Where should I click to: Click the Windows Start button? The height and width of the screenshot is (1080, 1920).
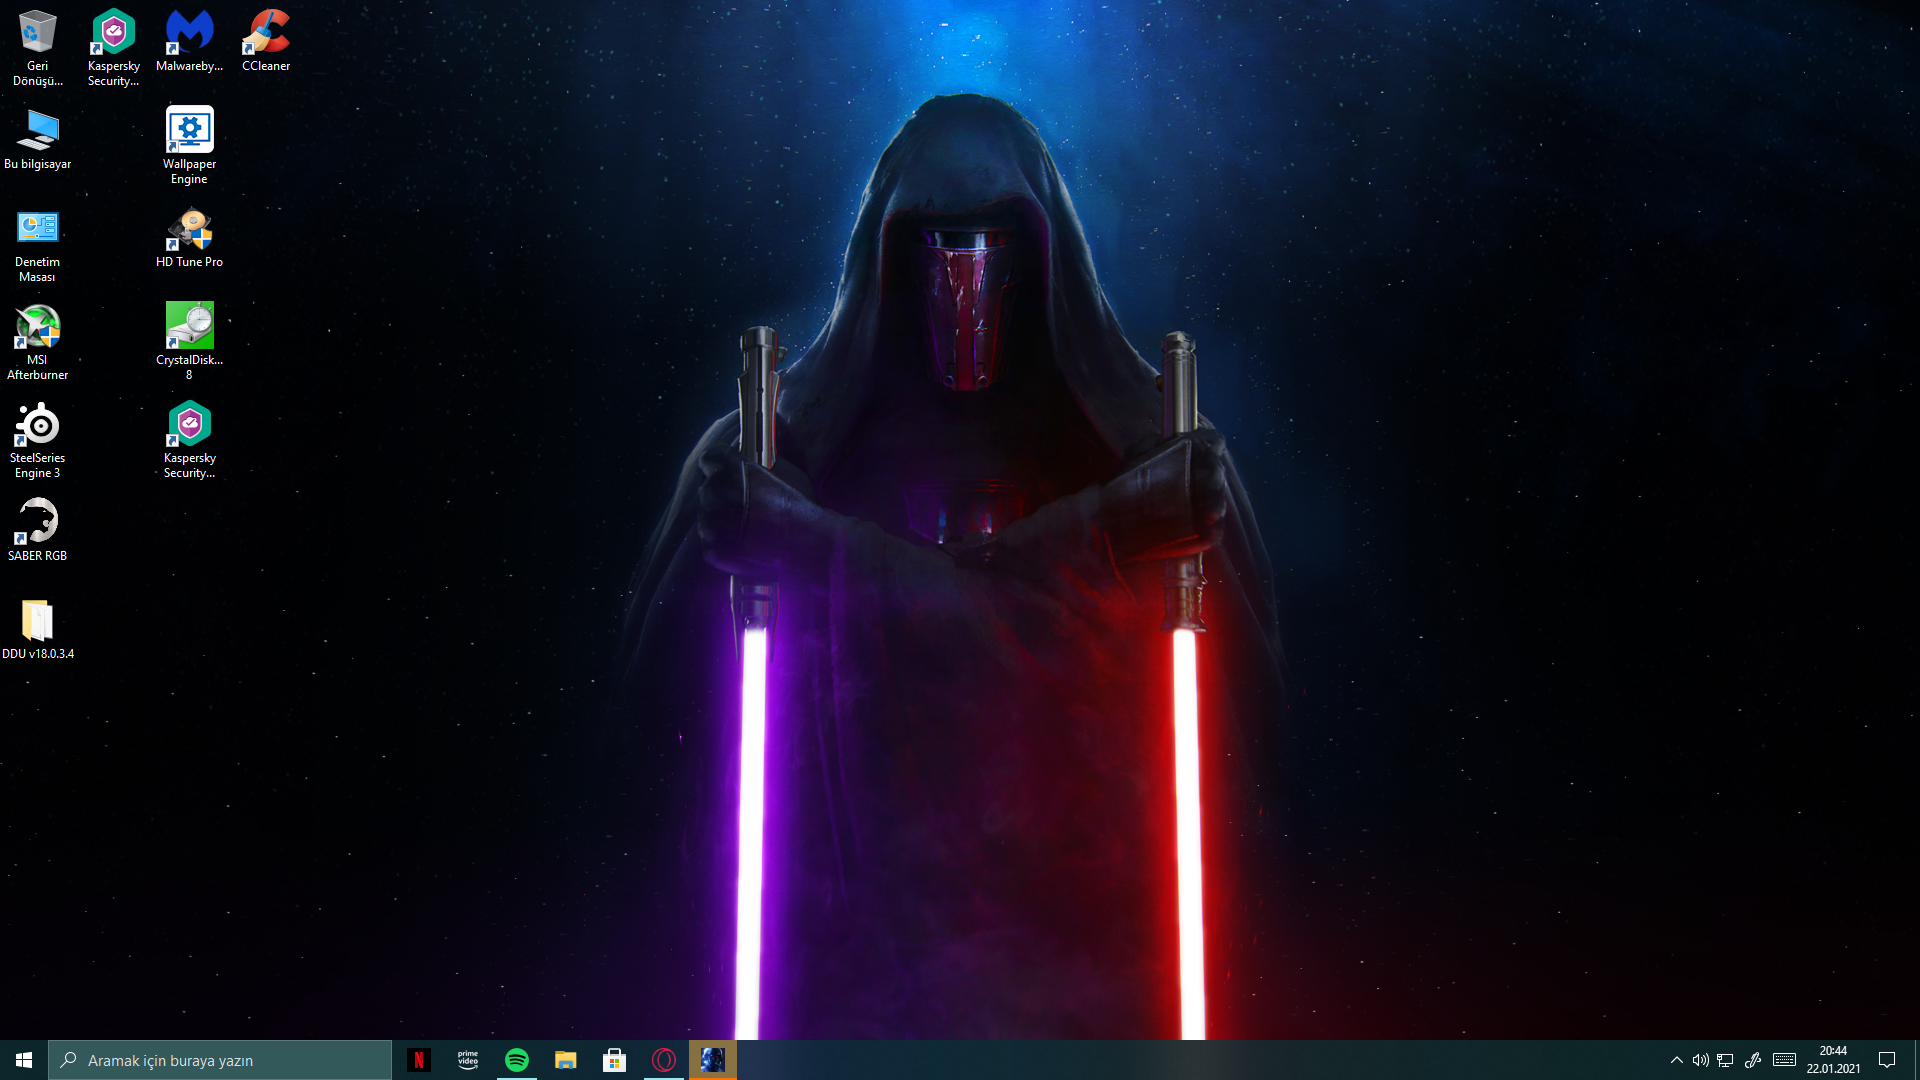(x=24, y=1060)
